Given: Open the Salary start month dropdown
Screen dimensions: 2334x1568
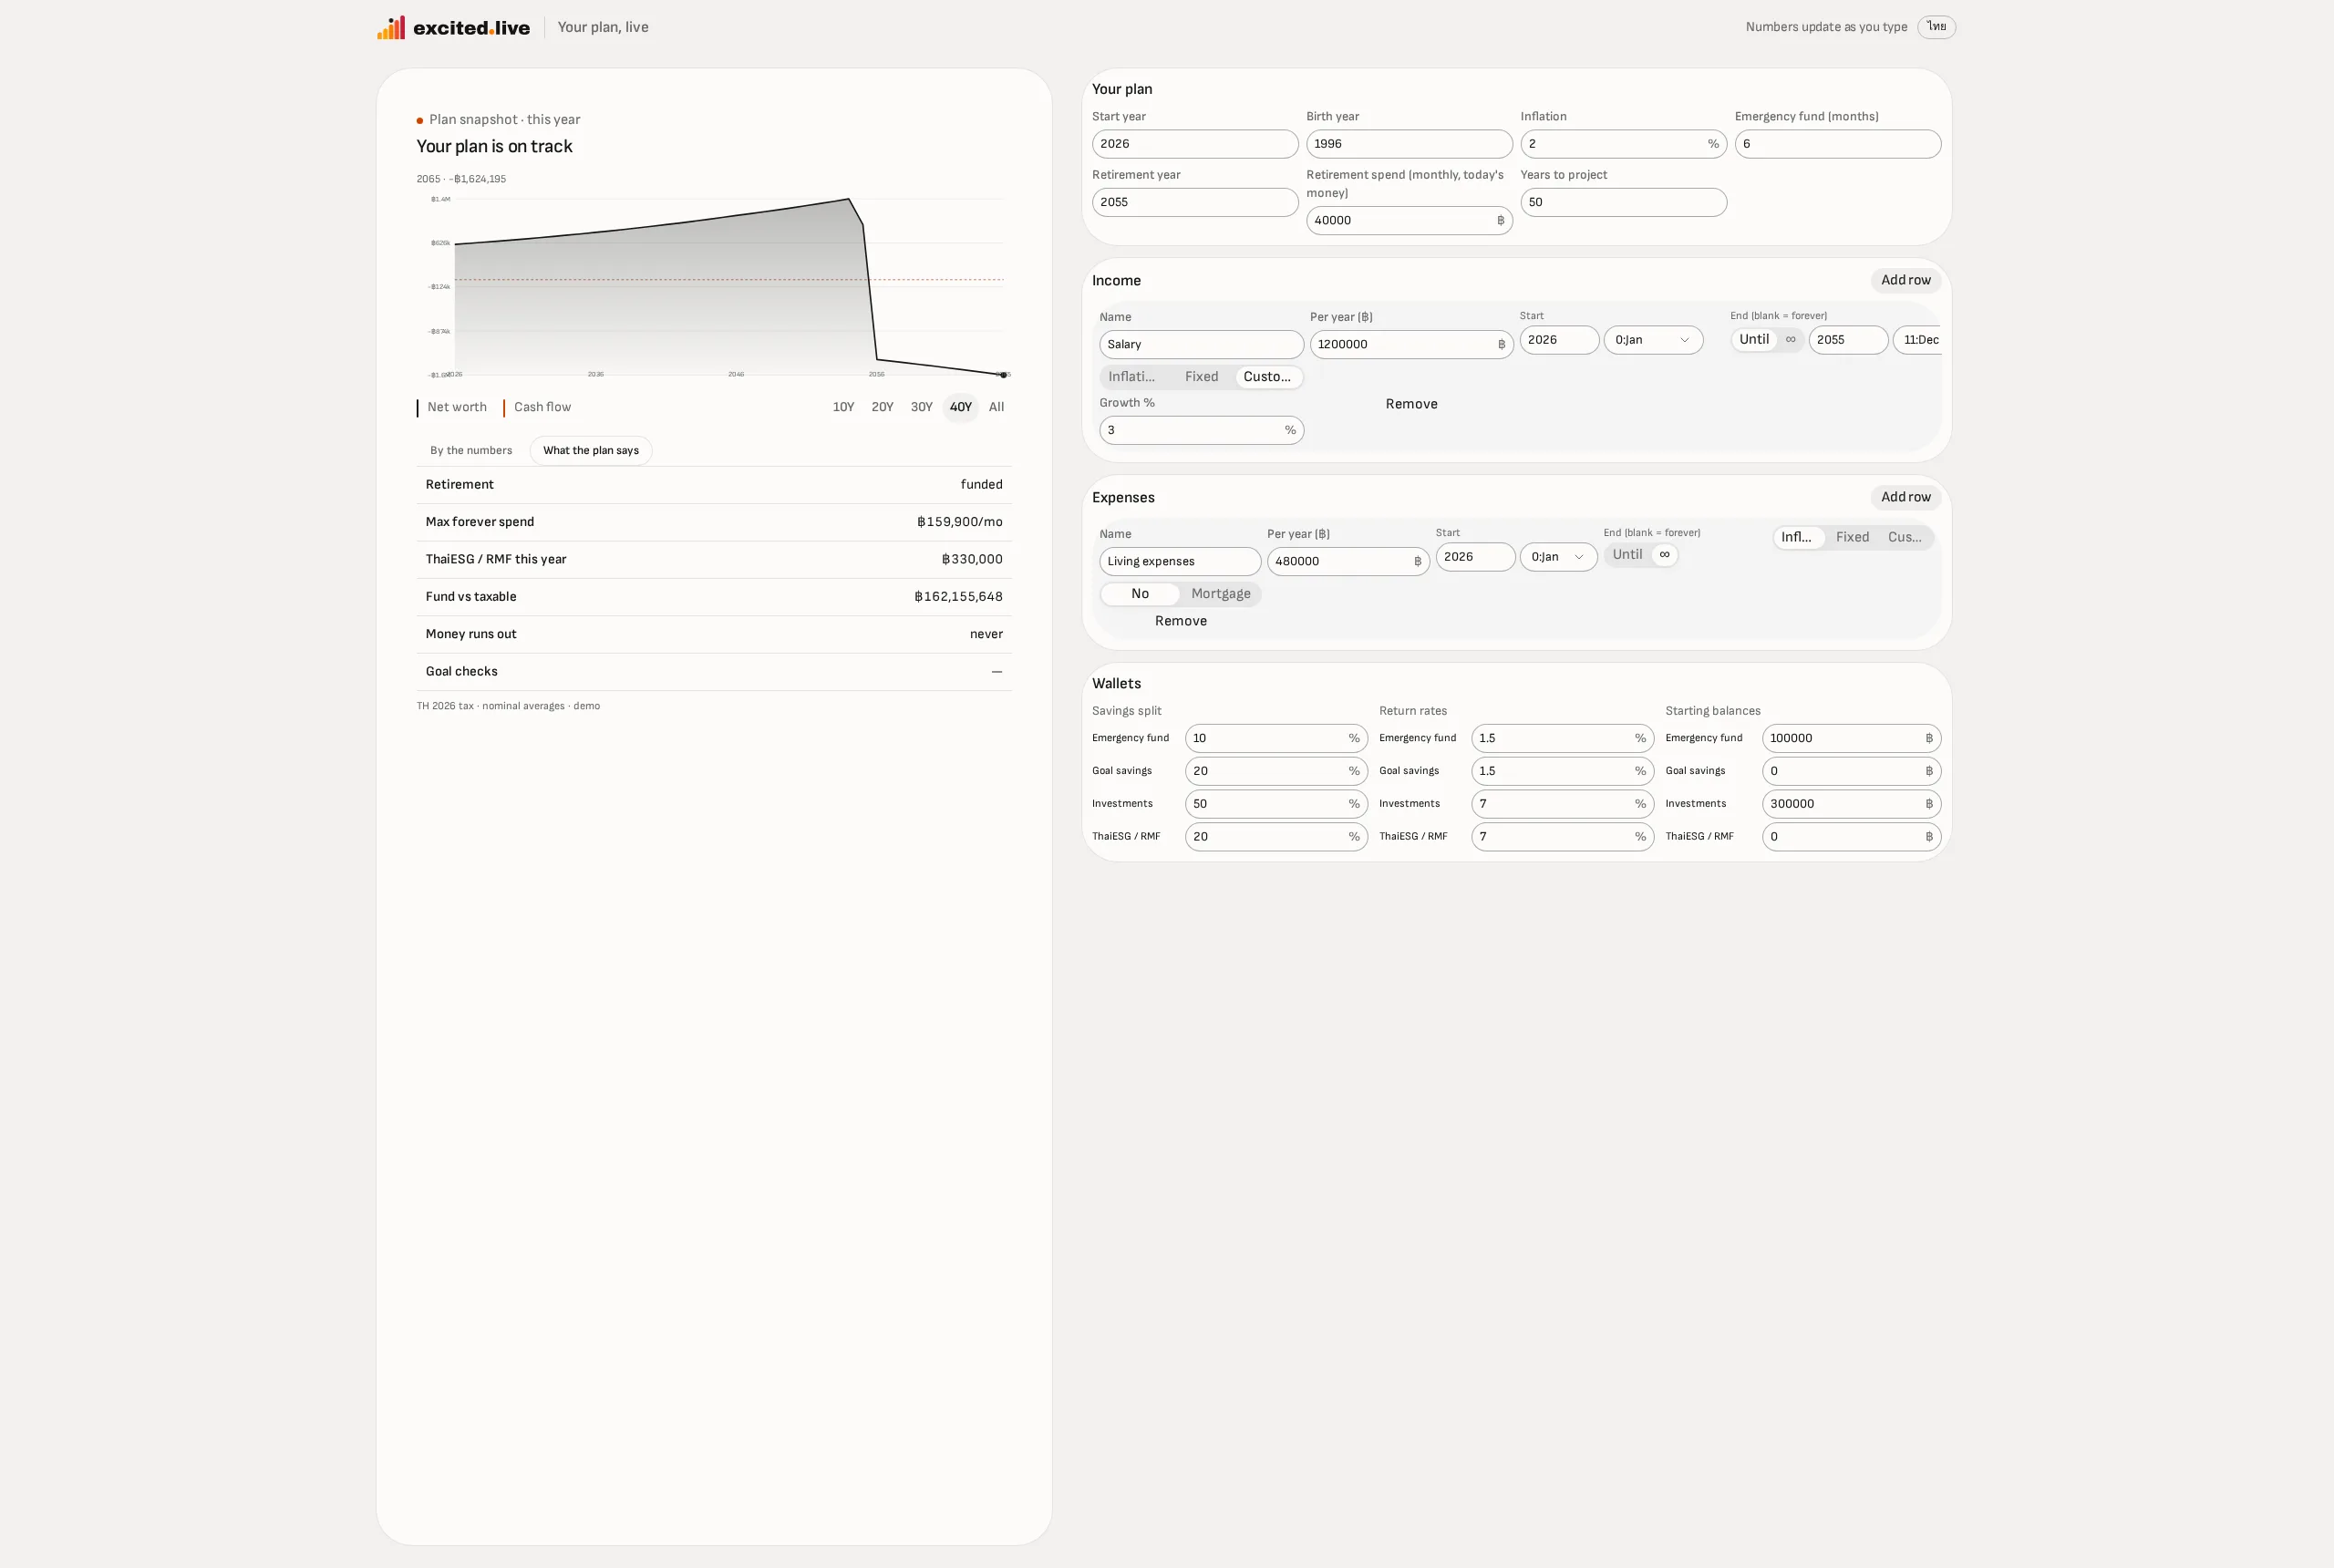Looking at the screenshot, I should (1653, 340).
